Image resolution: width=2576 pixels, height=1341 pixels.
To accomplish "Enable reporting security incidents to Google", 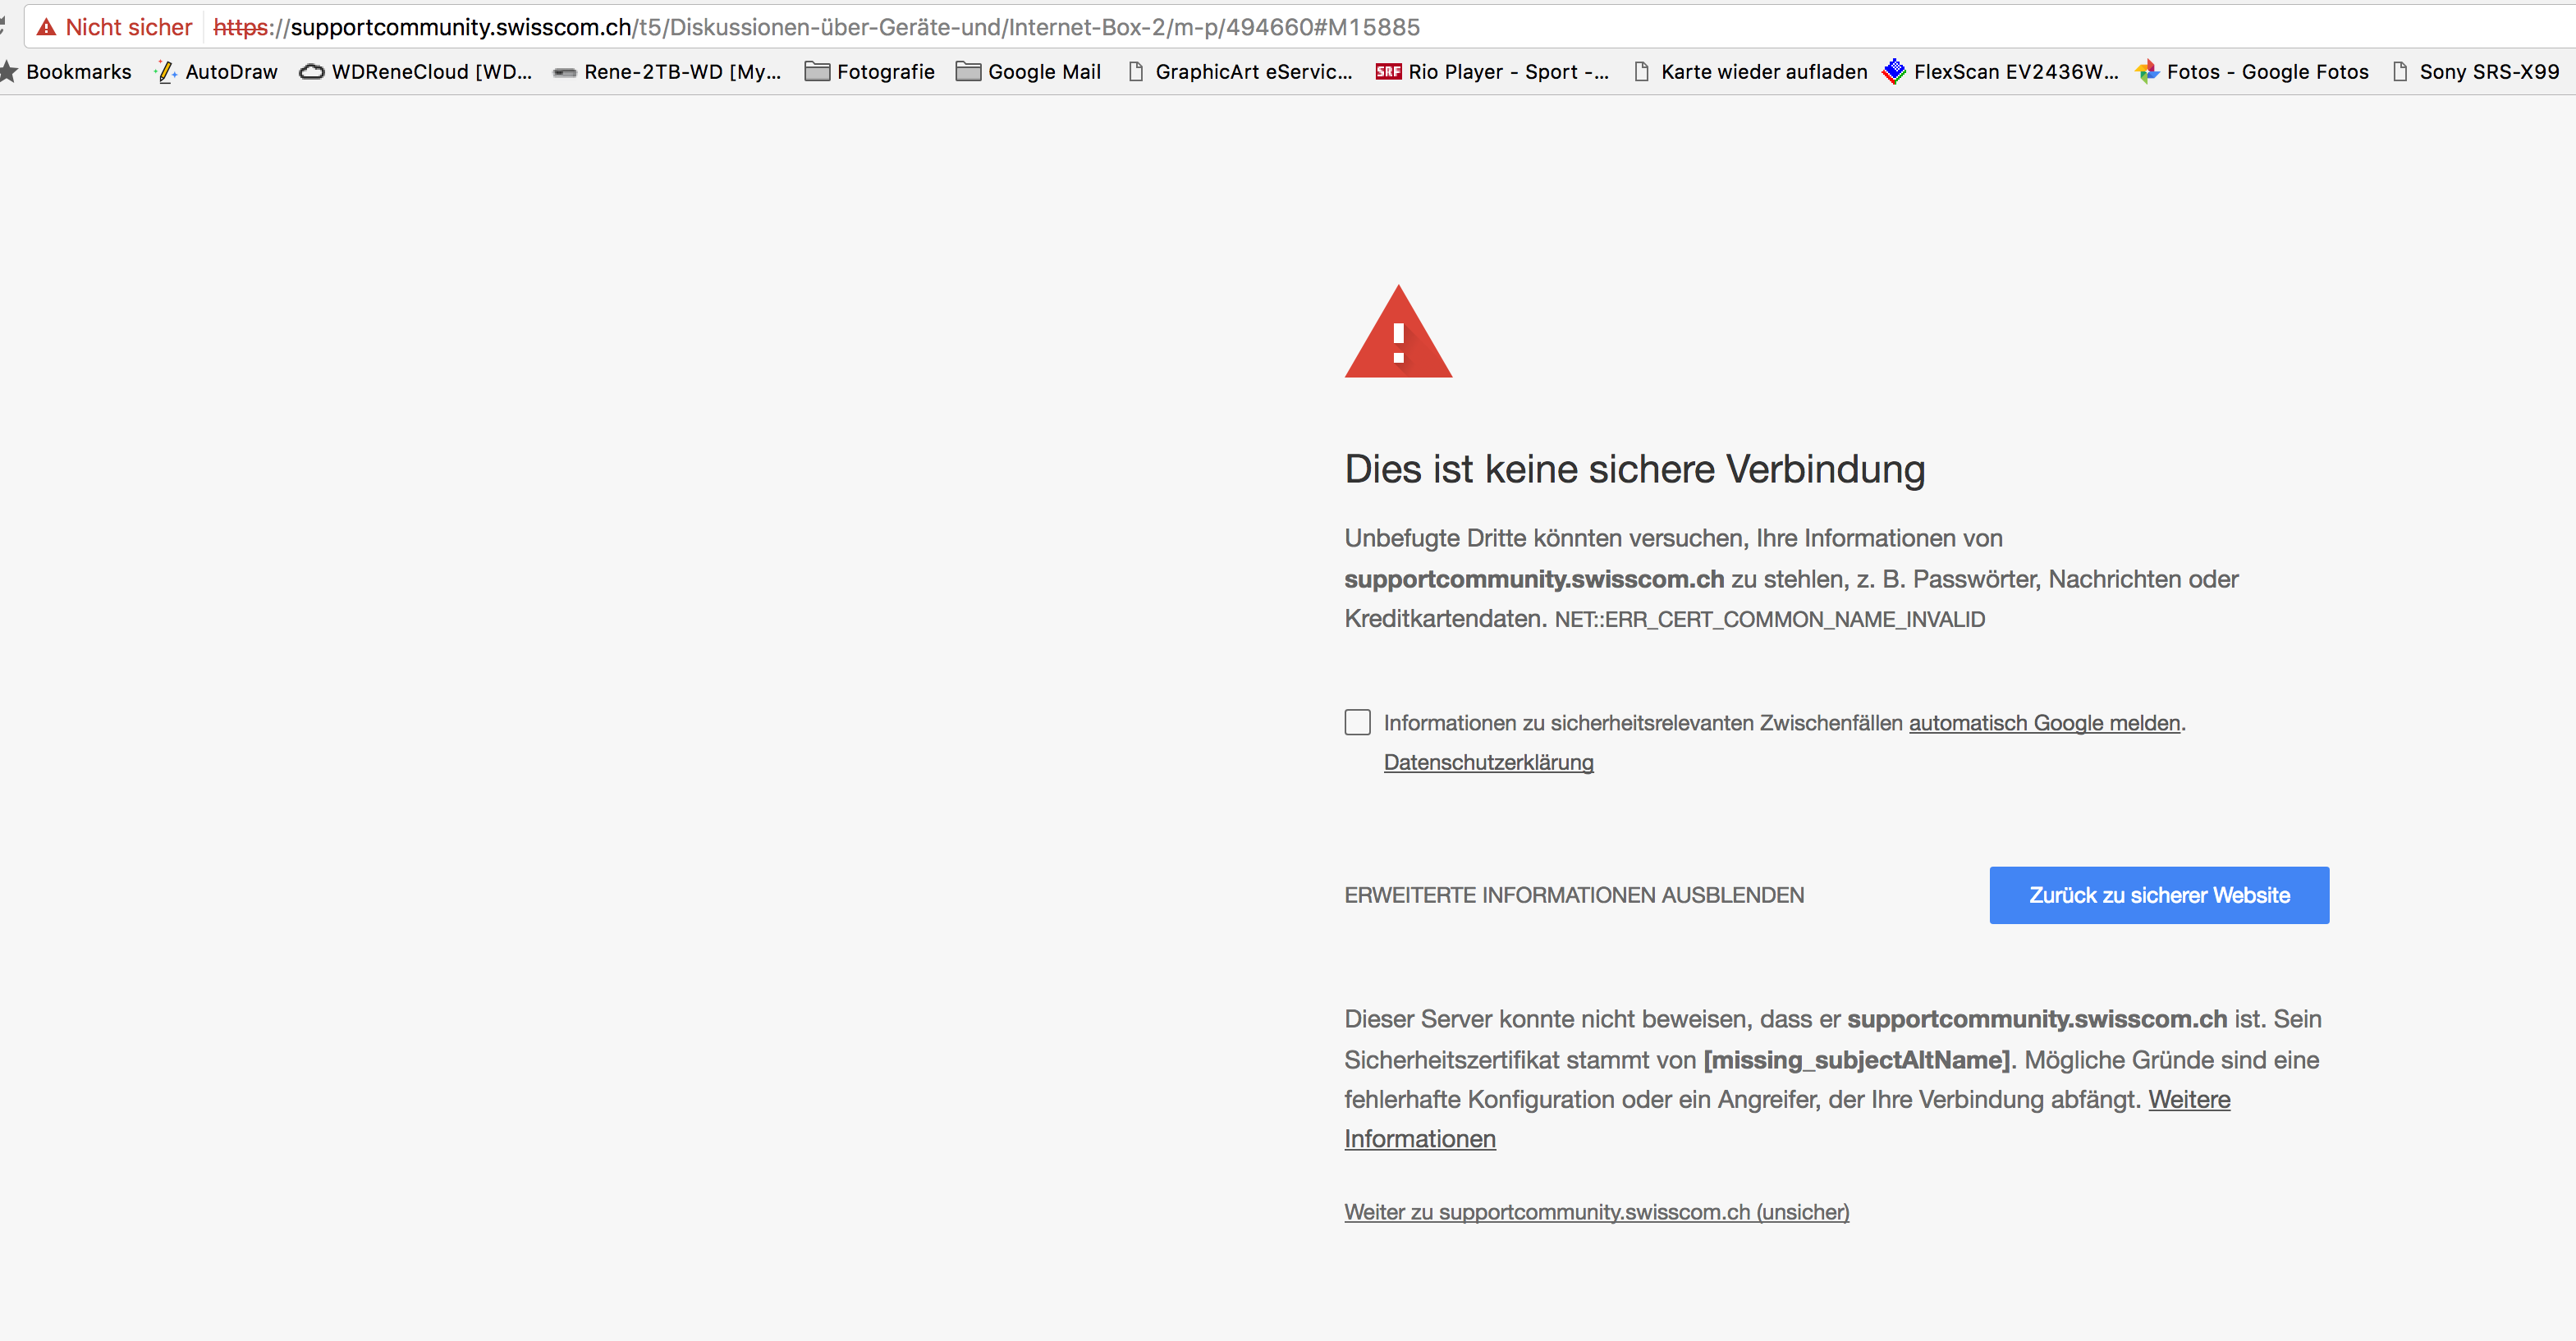I will (x=1357, y=722).
